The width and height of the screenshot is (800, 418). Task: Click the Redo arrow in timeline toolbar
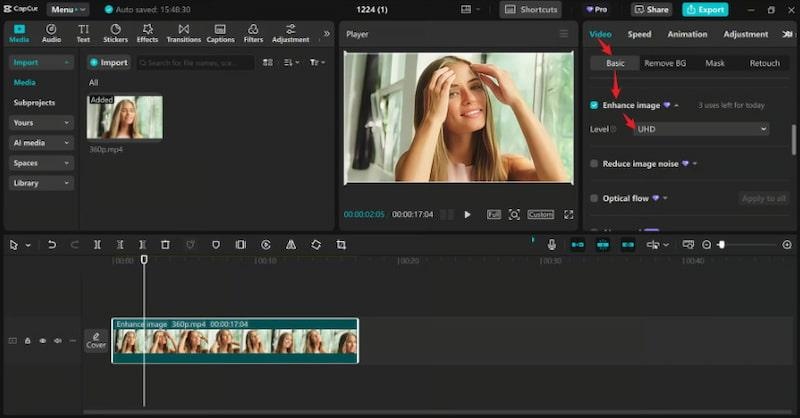coord(74,245)
